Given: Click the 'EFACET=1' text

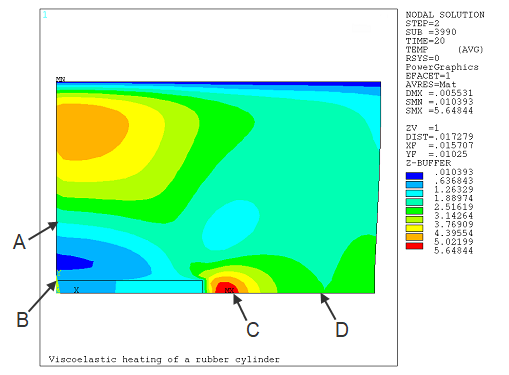Looking at the screenshot, I should 428,76.
